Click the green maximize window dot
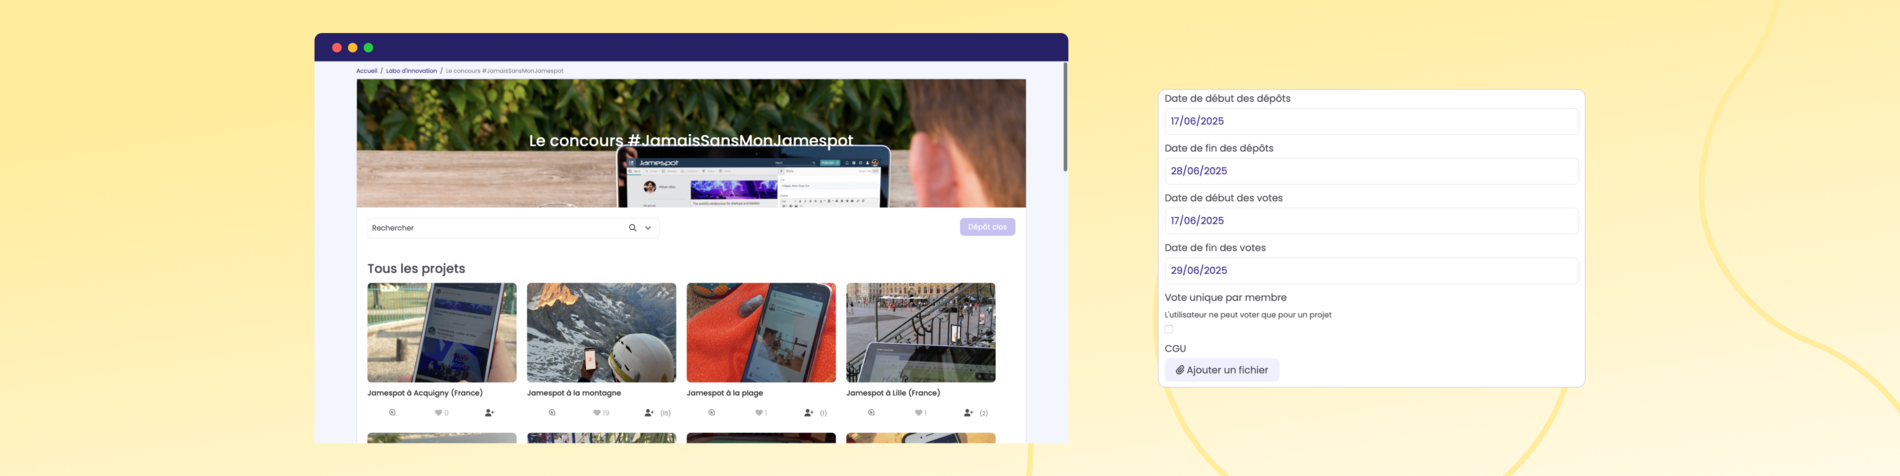The image size is (1900, 476). pyautogui.click(x=369, y=47)
